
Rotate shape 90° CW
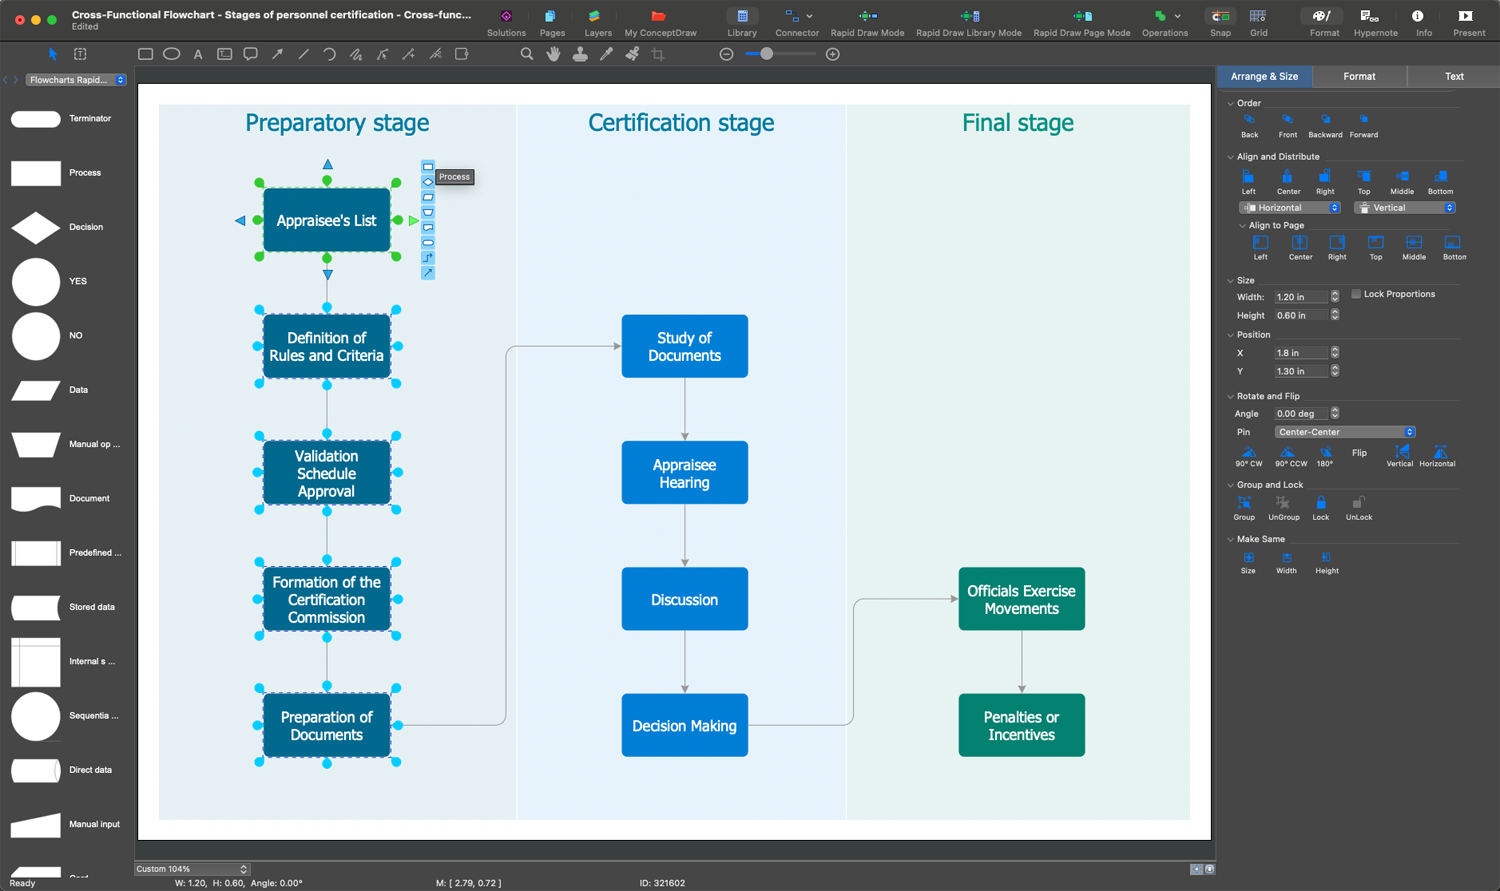coord(1248,453)
